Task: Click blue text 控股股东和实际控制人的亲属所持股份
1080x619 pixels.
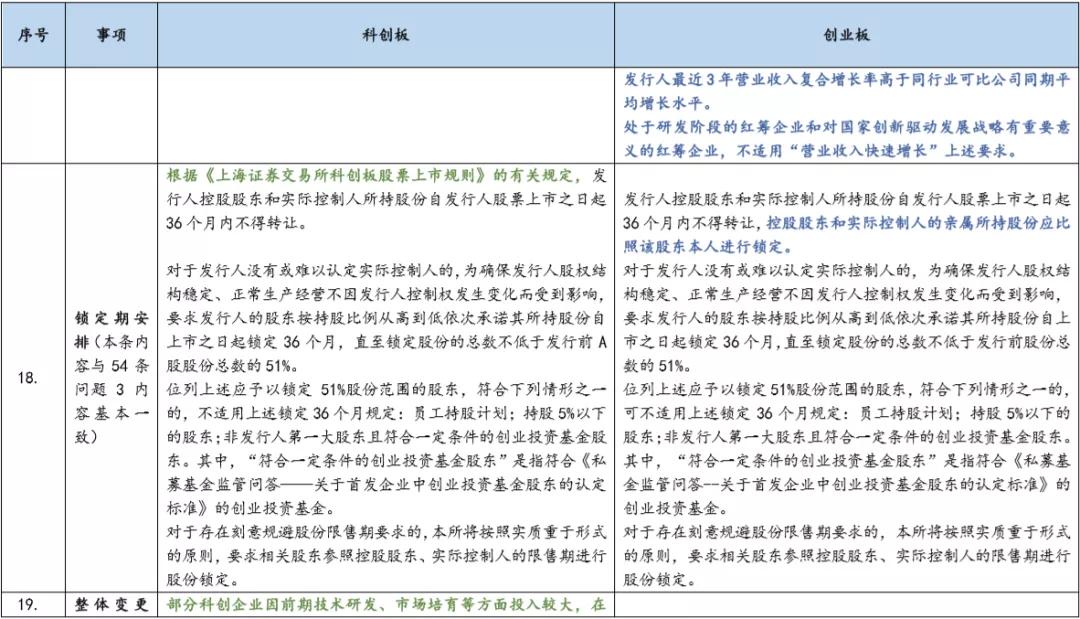Action: coord(895,222)
